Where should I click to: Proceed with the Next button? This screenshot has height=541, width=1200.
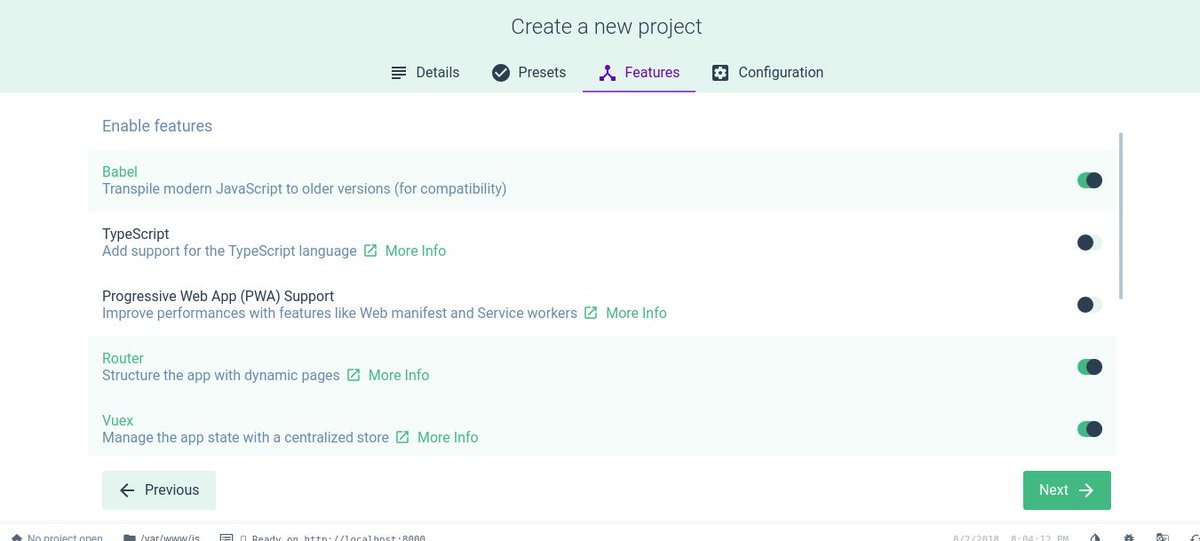1067,490
